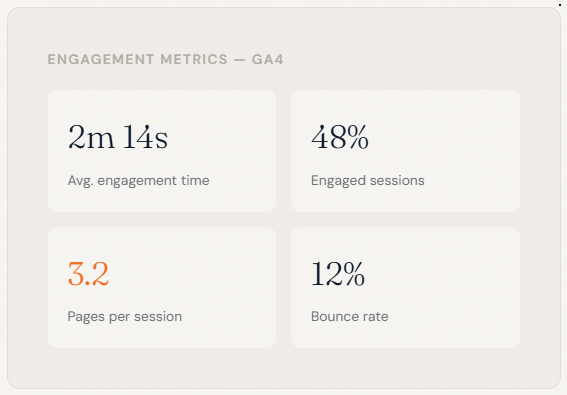Click the Bounce rate label
Image resolution: width=567 pixels, height=395 pixels.
pos(350,317)
